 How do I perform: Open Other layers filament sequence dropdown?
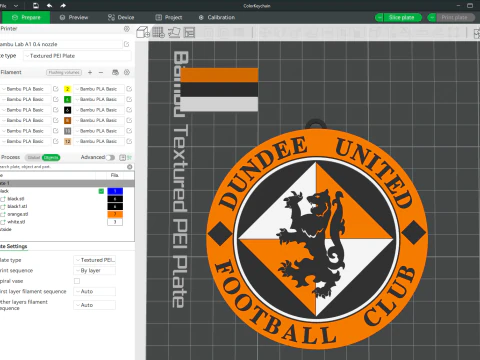pyautogui.click(x=95, y=305)
